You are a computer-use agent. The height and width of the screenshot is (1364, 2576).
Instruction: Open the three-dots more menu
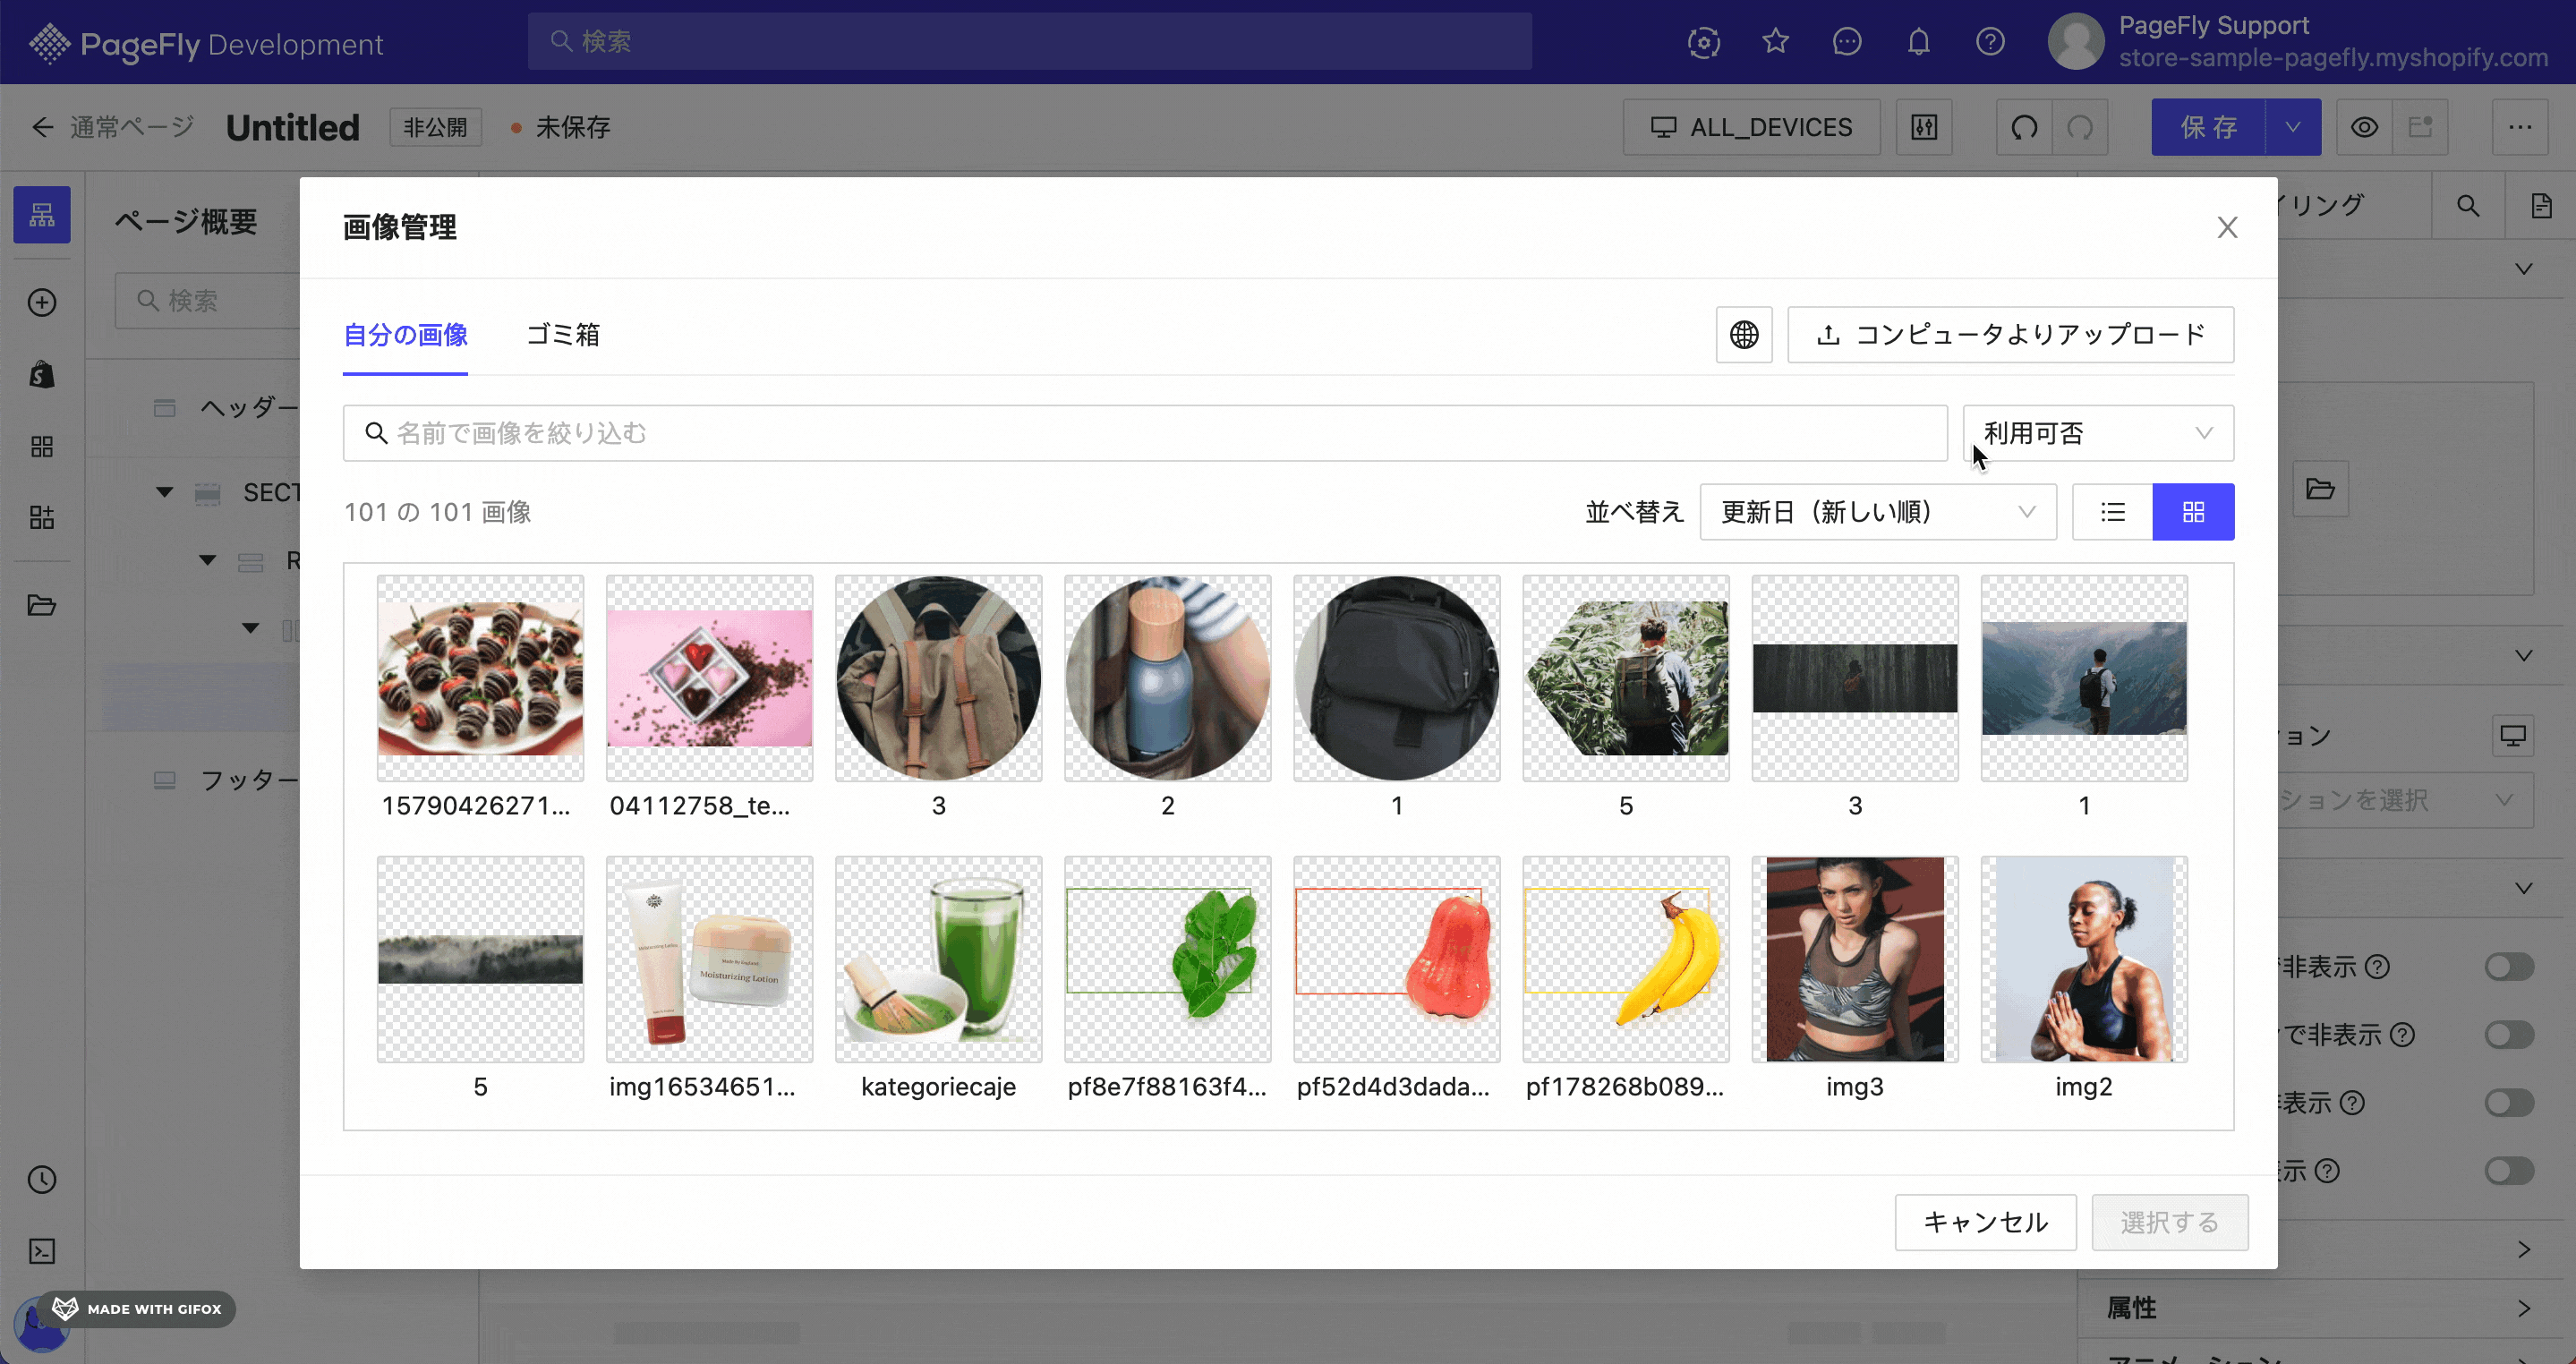[2520, 127]
